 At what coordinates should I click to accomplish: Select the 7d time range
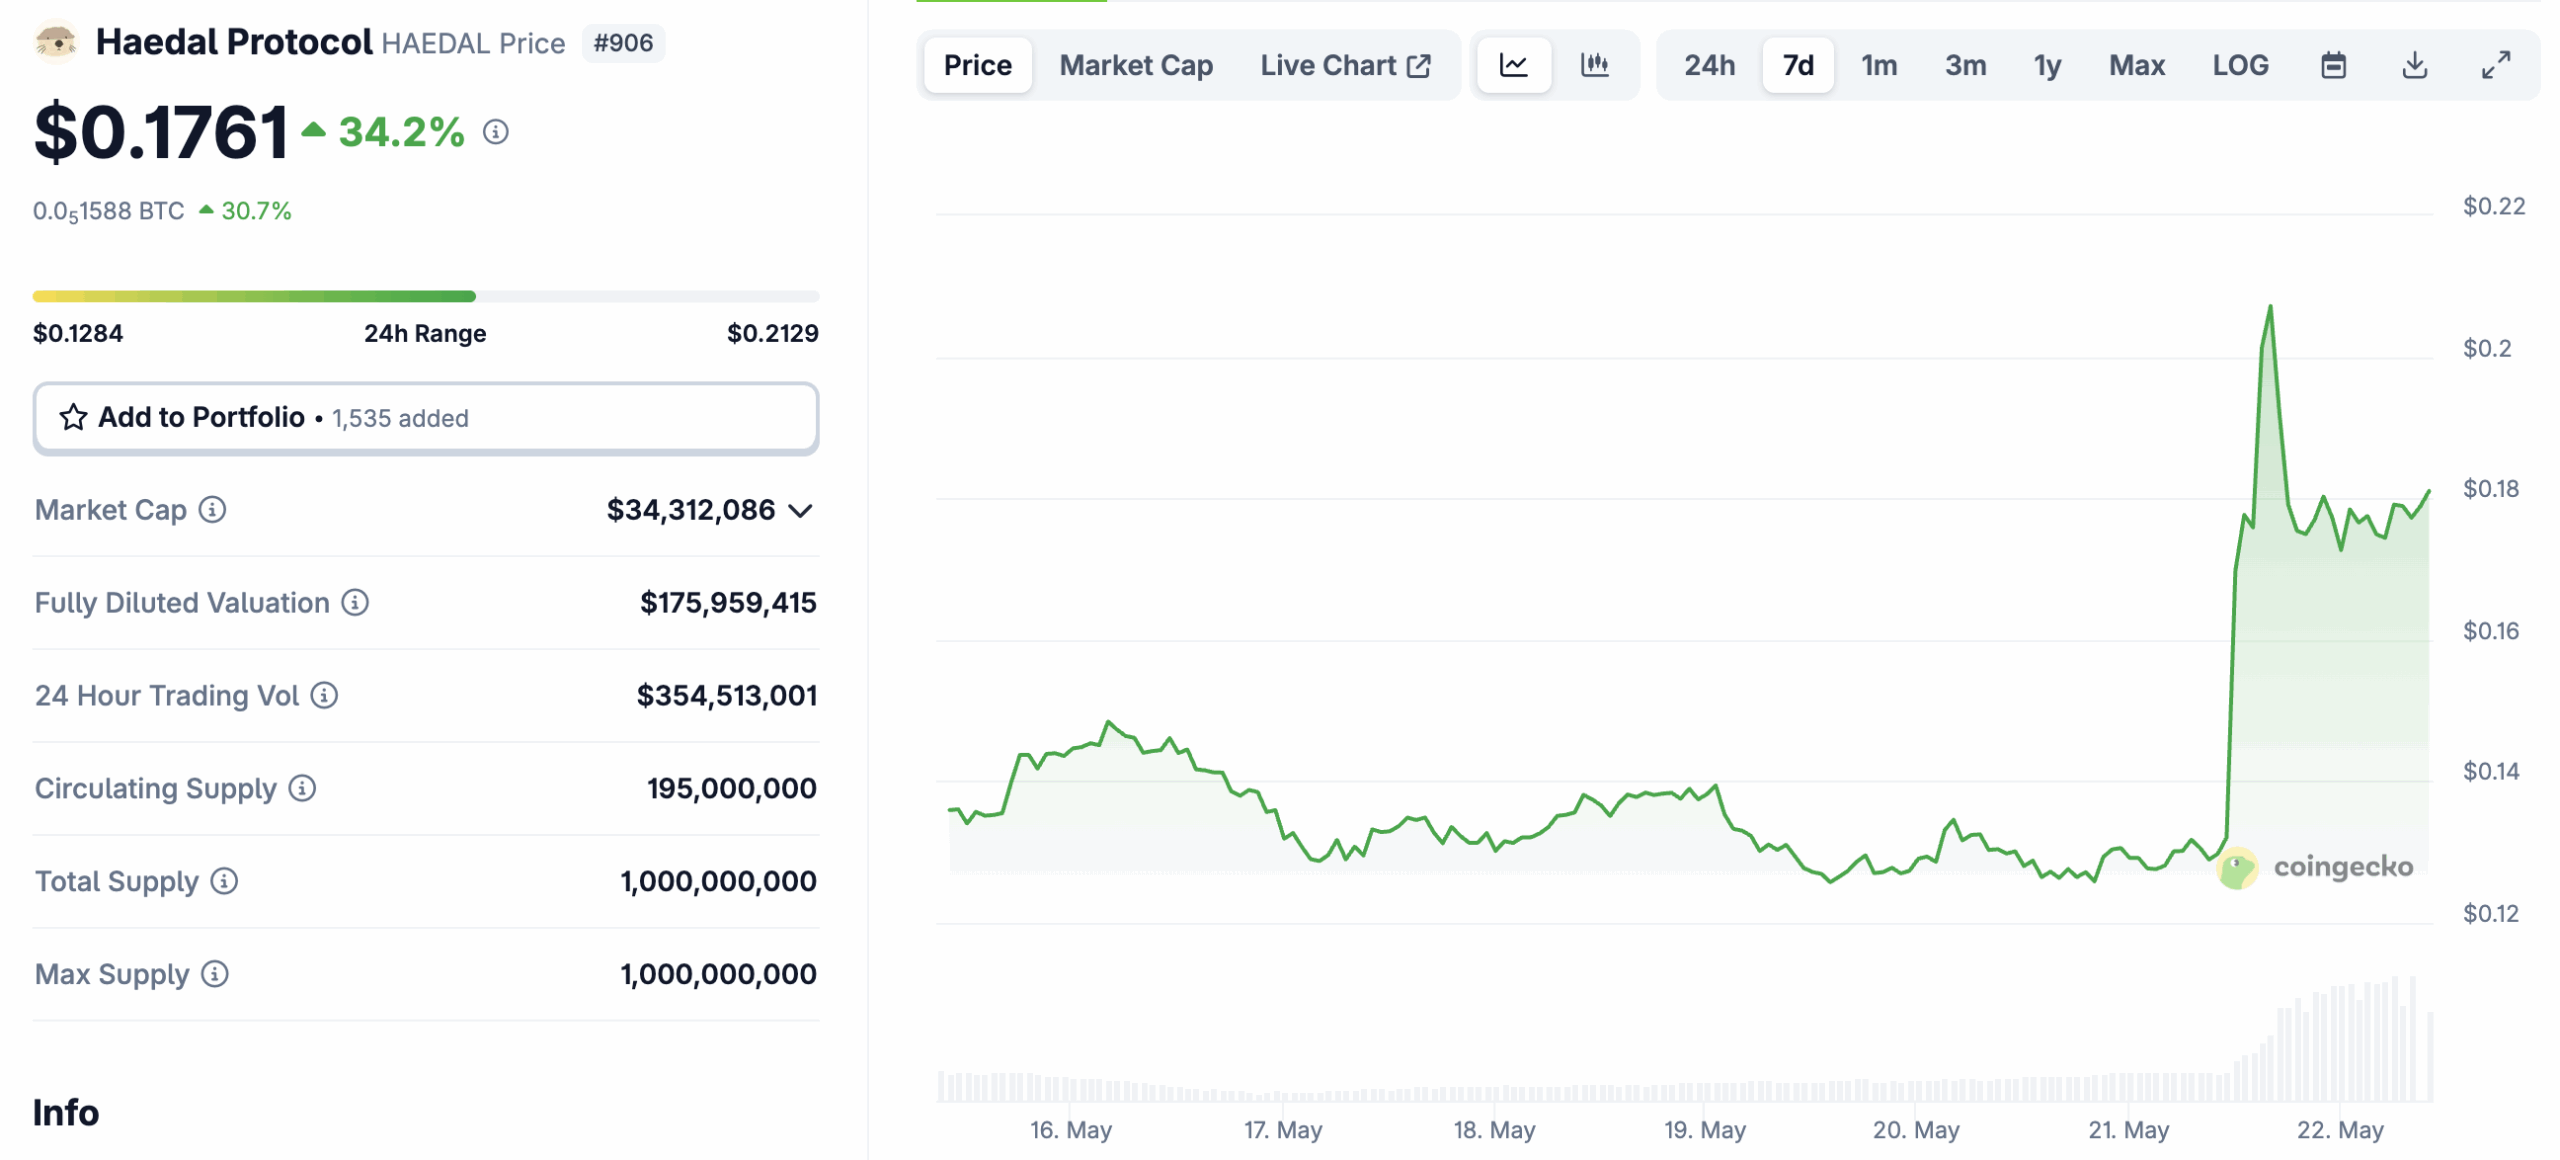click(x=1798, y=66)
